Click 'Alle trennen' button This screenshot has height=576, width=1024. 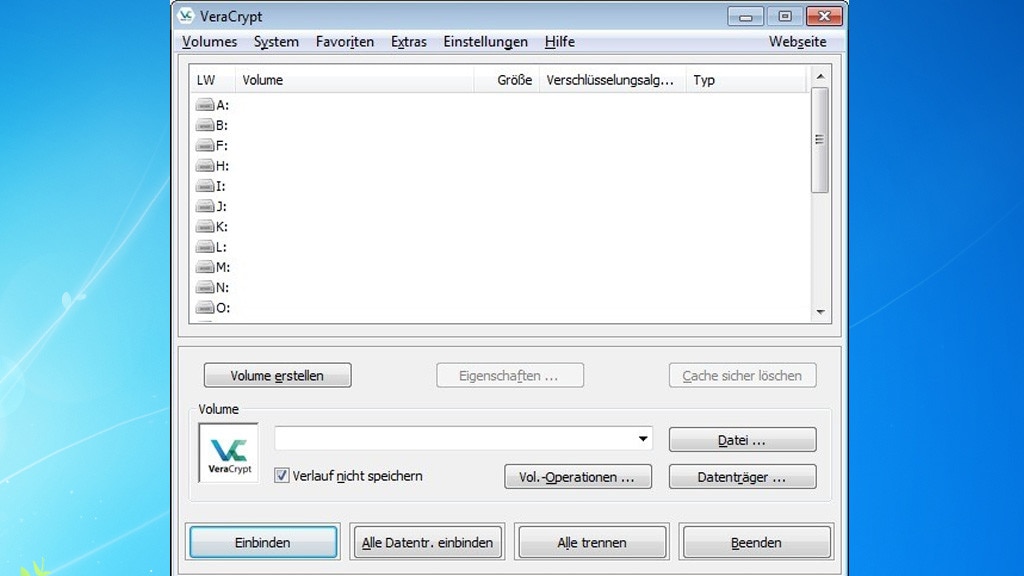click(592, 542)
